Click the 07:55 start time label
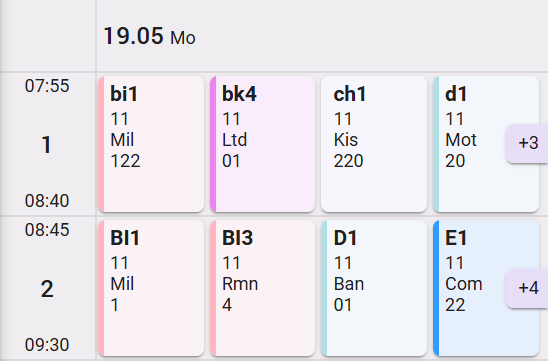548x361 pixels. click(47, 86)
